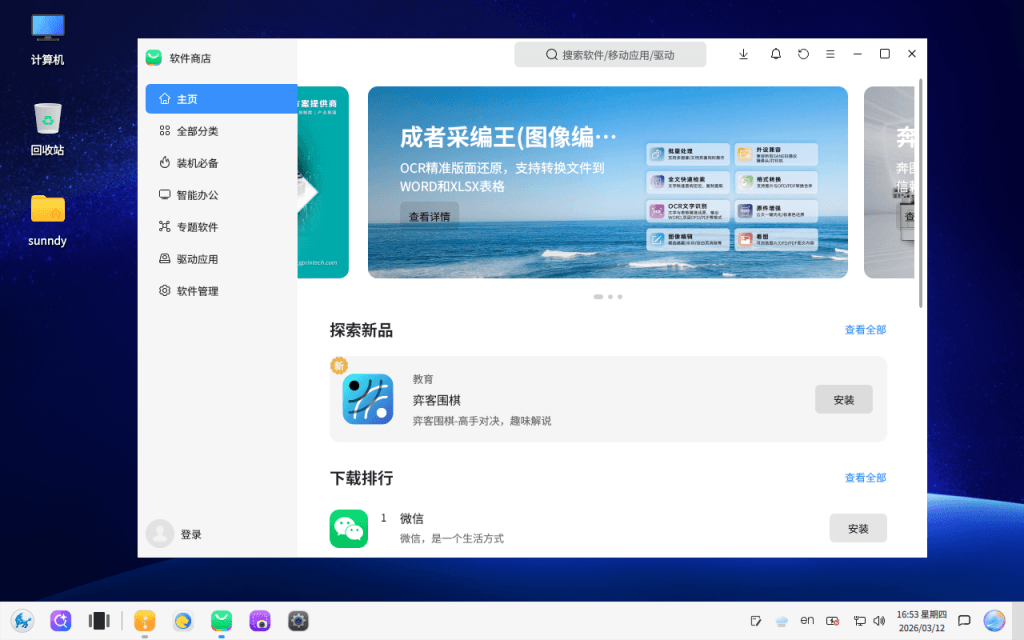The image size is (1024, 640).
Task: Click the battery tray icon
Action: pos(833,620)
